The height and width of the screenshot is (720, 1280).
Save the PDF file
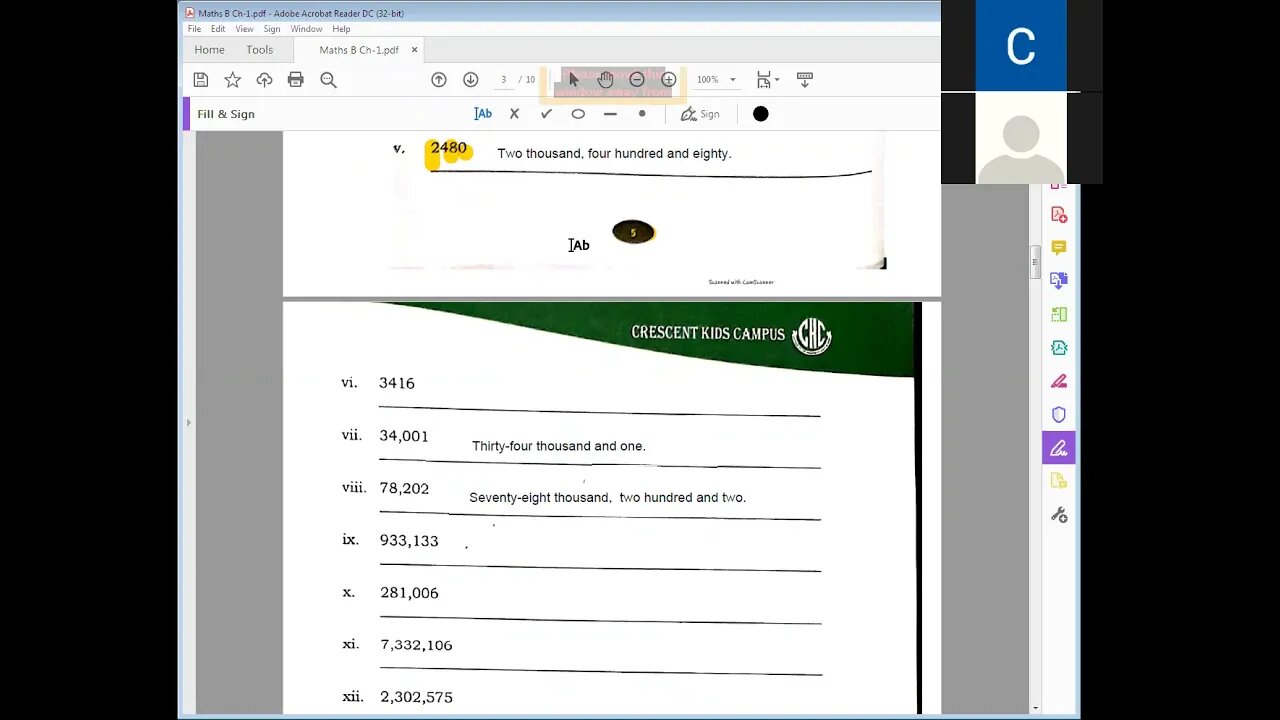(x=201, y=80)
